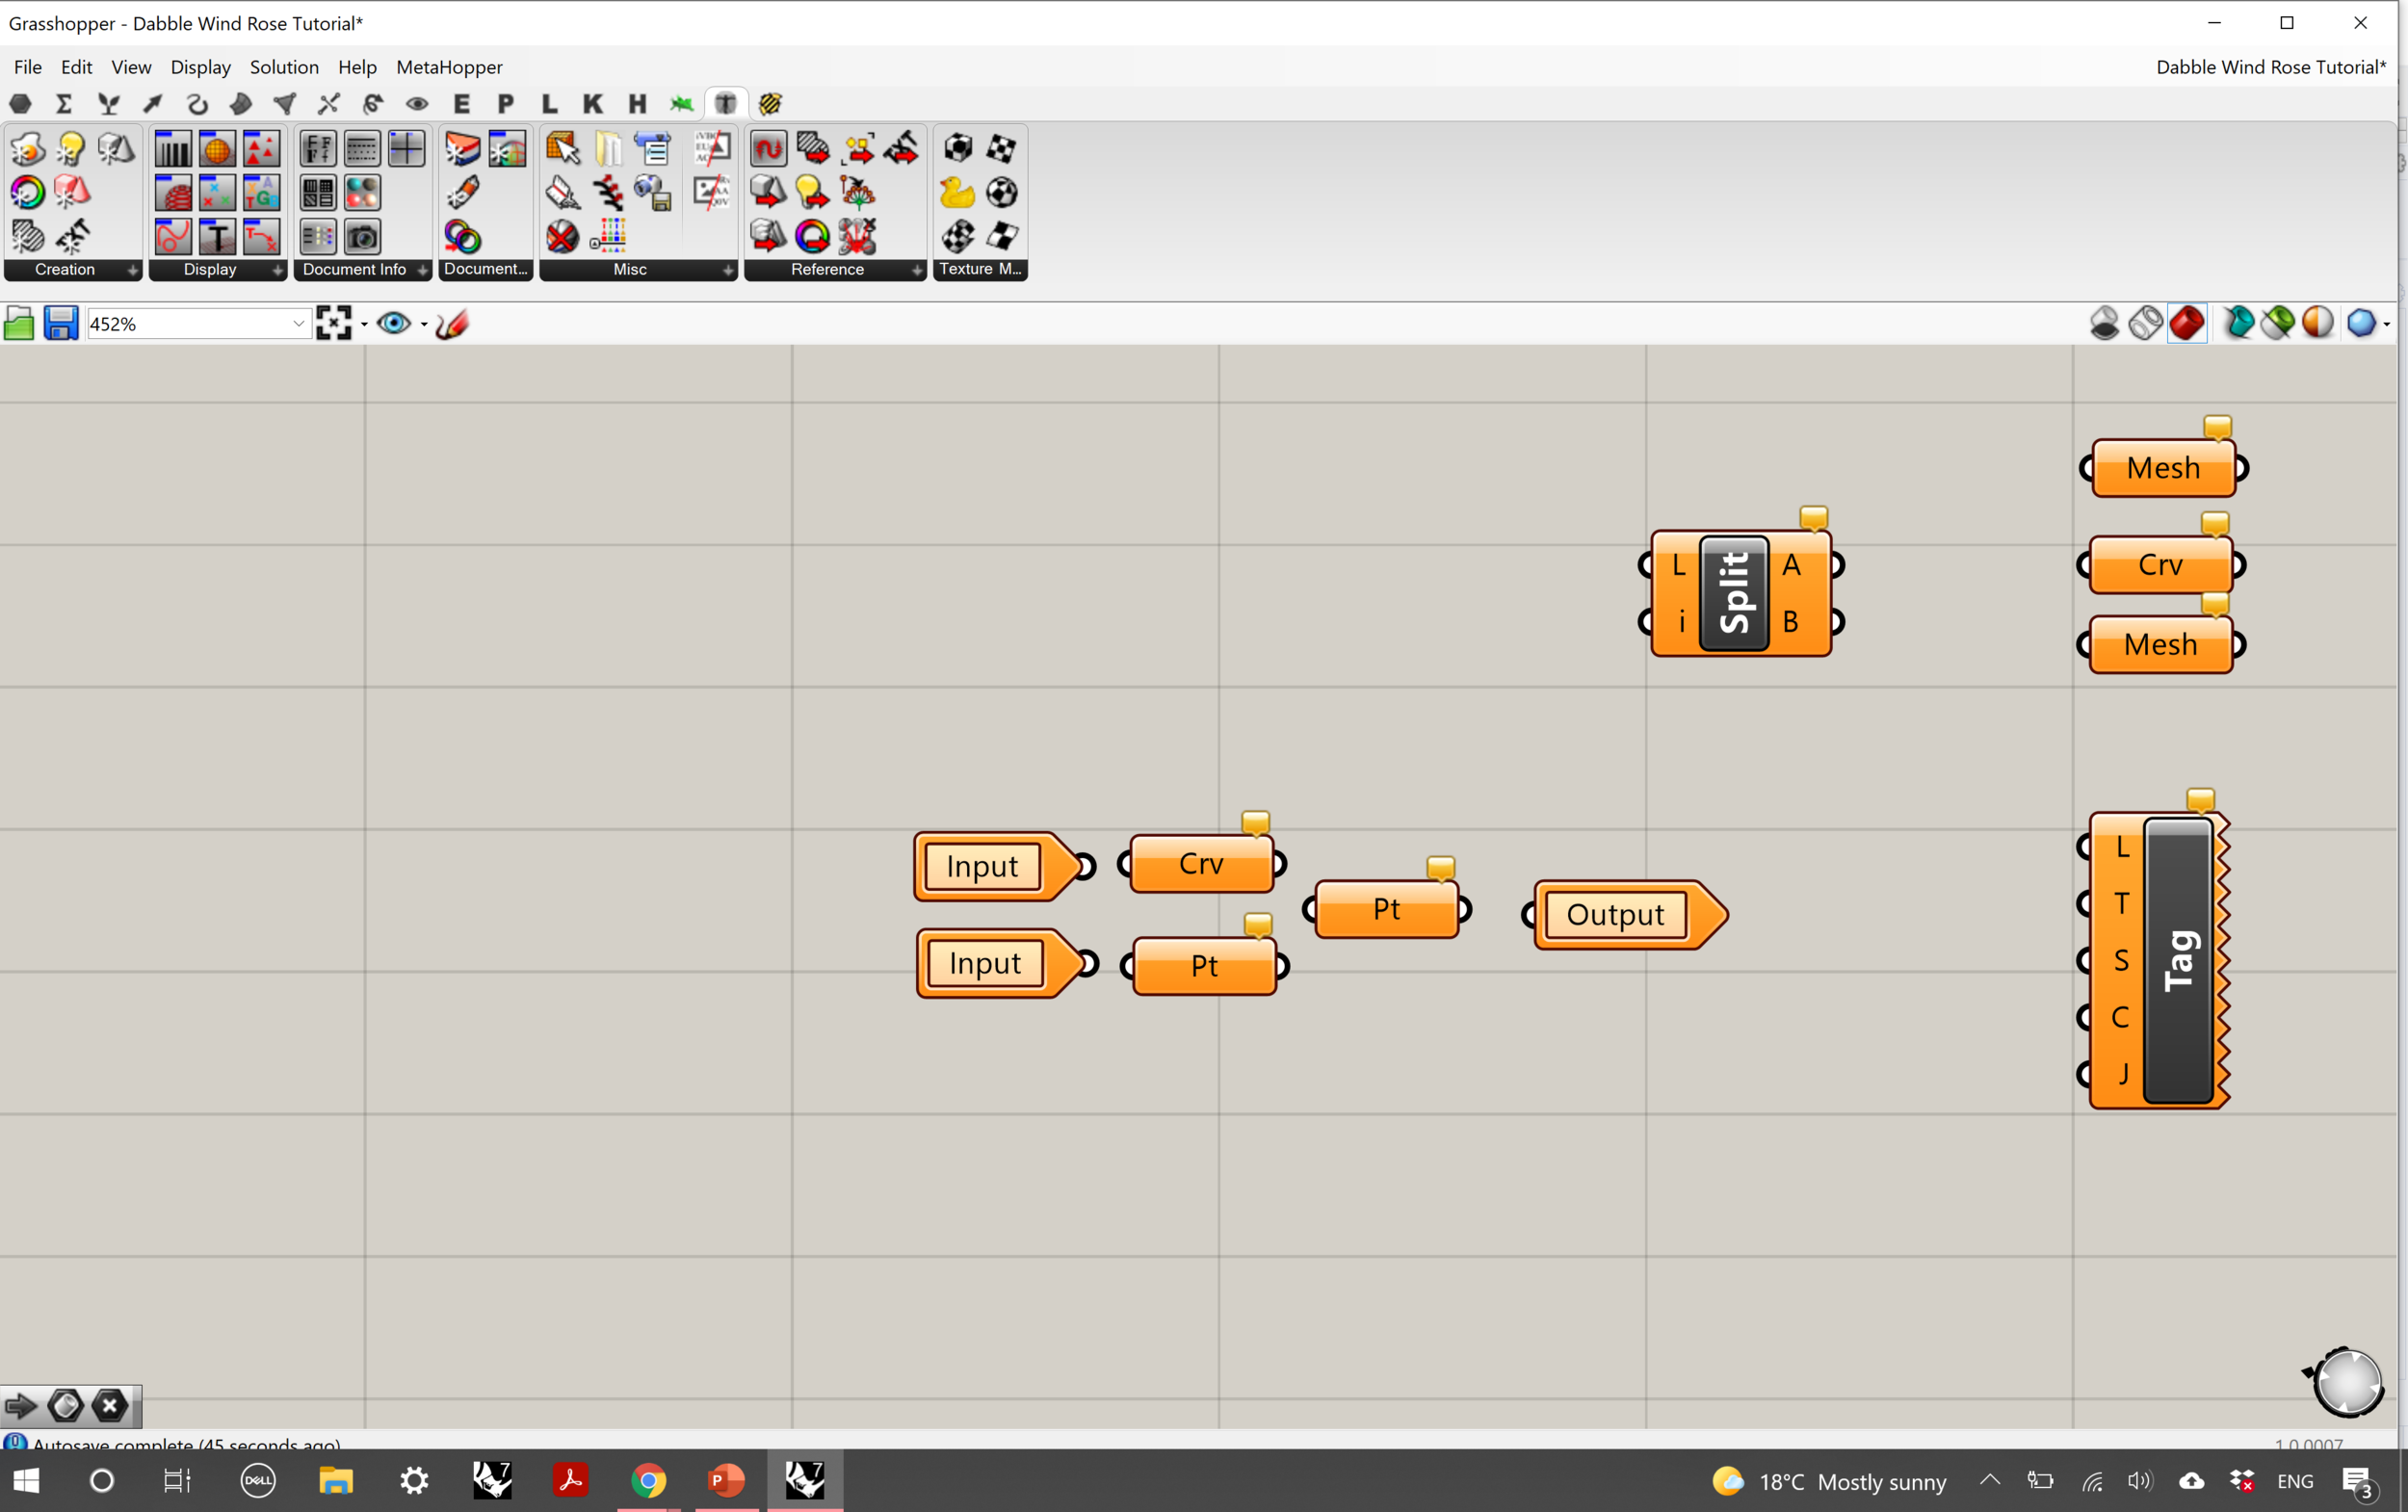Click the camera screenshot icon in Document Info panel
This screenshot has height=1512, width=2408.
362,236
